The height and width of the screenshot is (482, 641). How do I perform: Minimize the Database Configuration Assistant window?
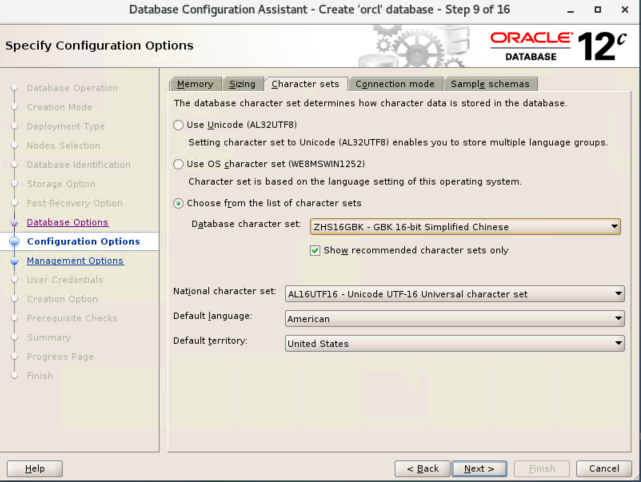[x=571, y=10]
